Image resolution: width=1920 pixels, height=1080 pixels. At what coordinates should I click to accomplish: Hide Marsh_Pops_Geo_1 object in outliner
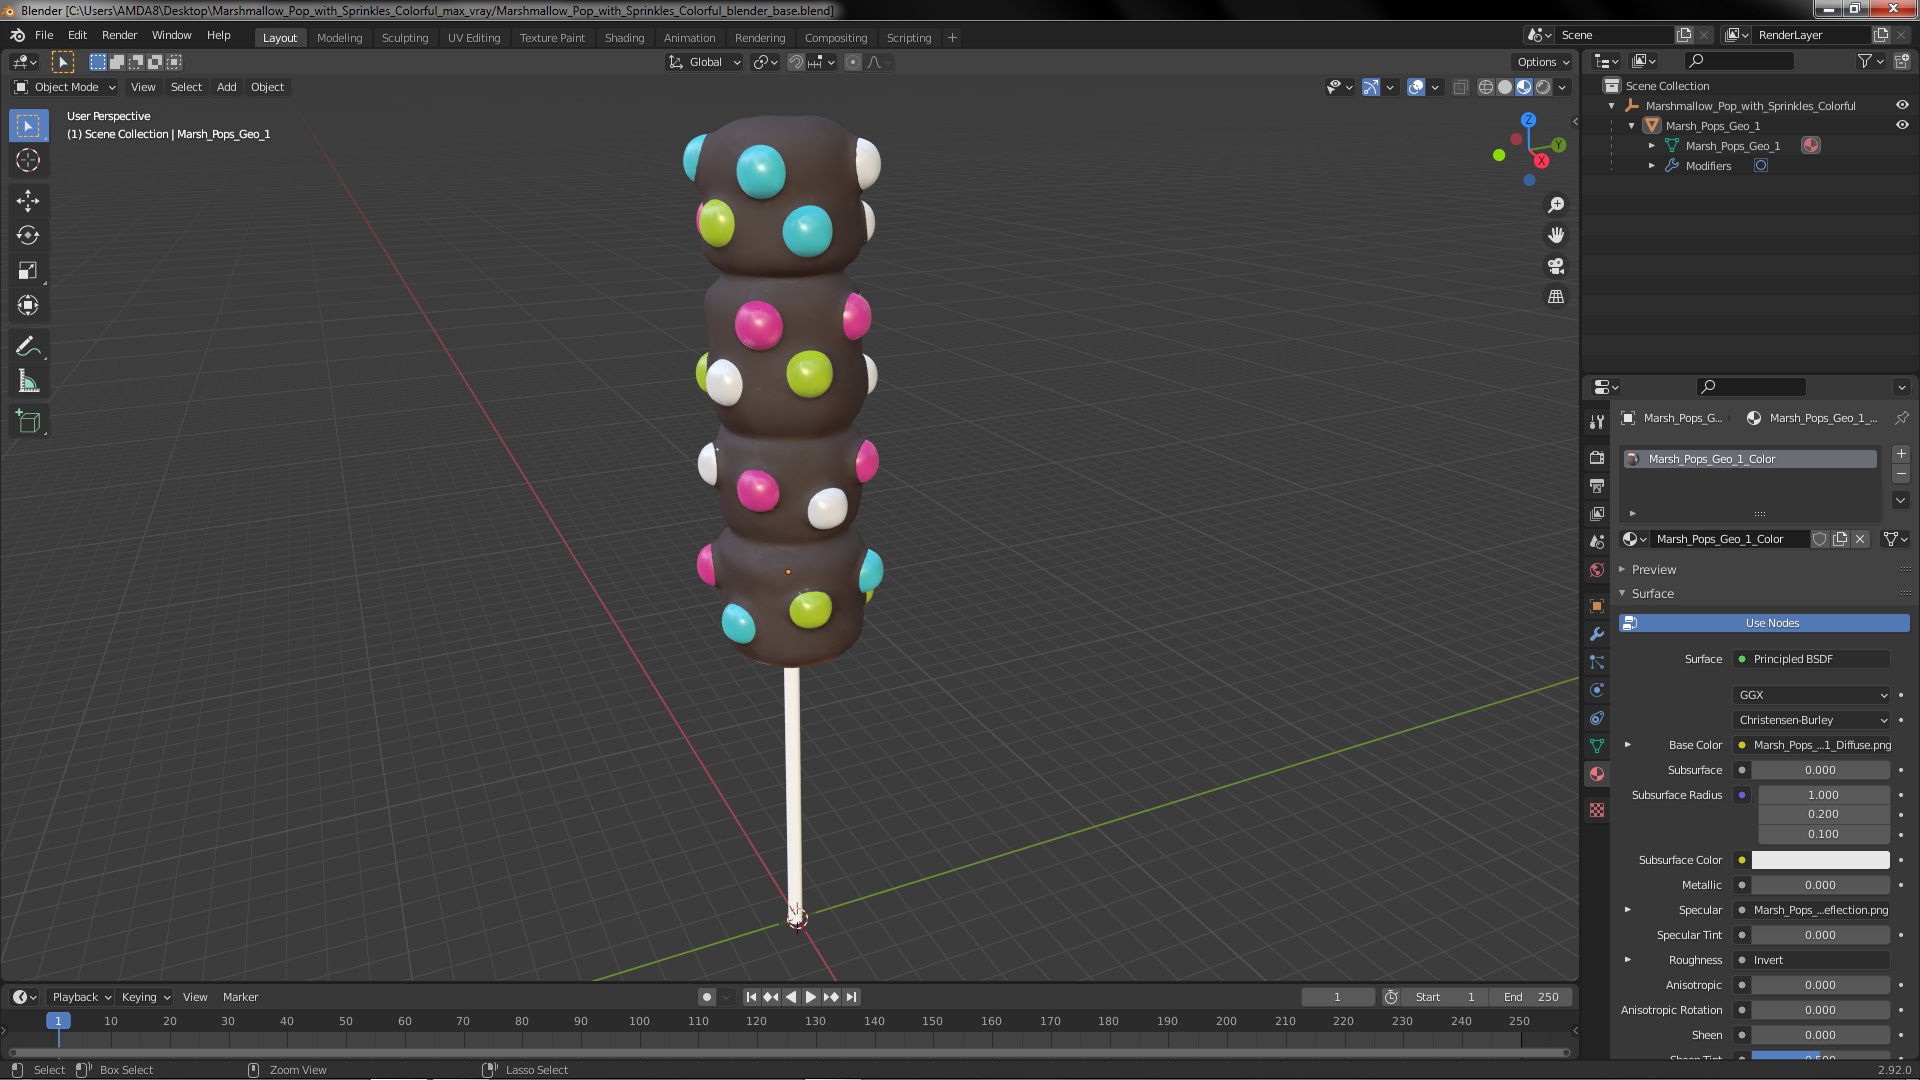(x=1902, y=125)
